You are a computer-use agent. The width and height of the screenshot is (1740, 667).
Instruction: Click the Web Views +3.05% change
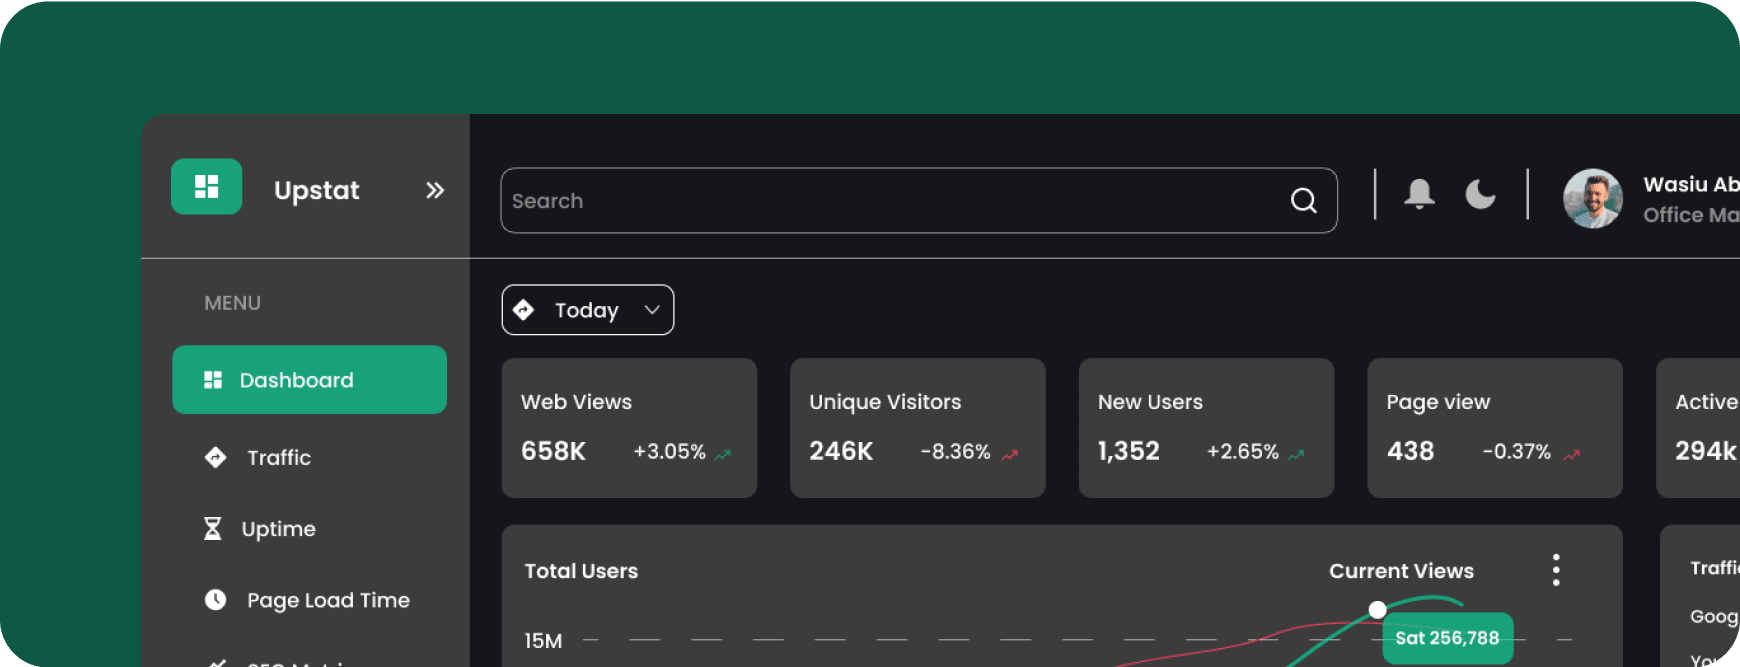(670, 452)
